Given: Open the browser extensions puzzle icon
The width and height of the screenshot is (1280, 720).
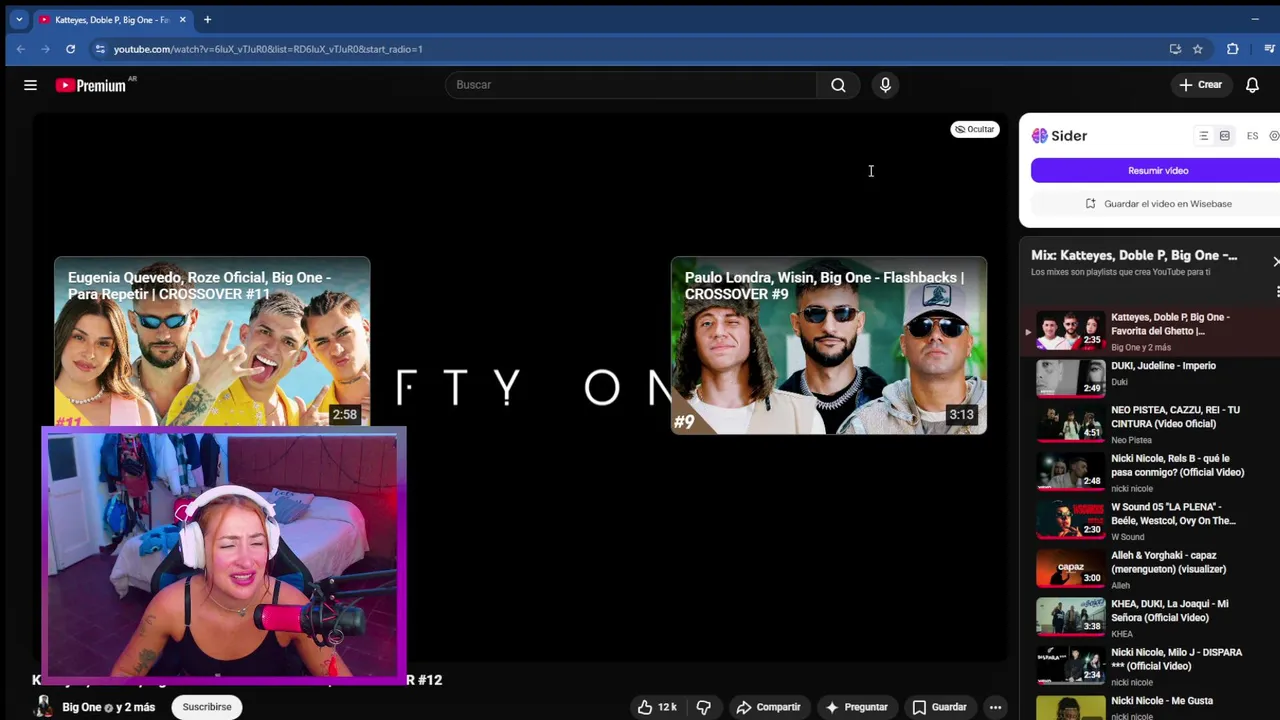Looking at the screenshot, I should [1232, 49].
